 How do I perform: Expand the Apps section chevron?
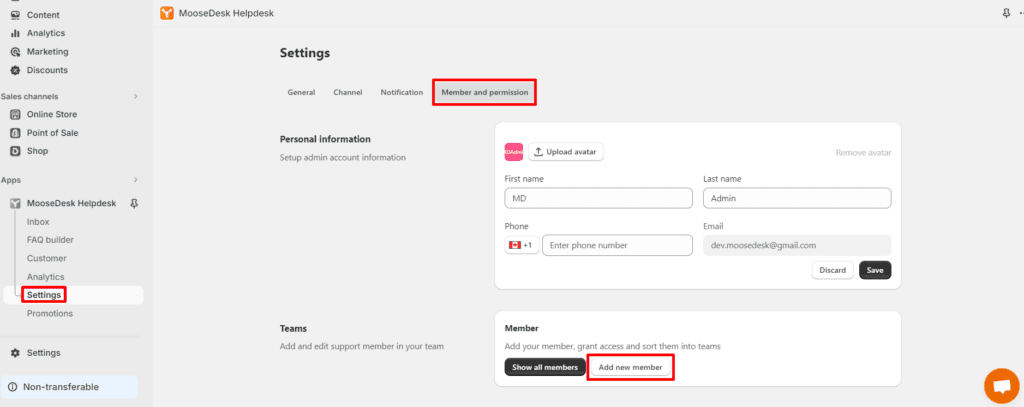[136, 180]
